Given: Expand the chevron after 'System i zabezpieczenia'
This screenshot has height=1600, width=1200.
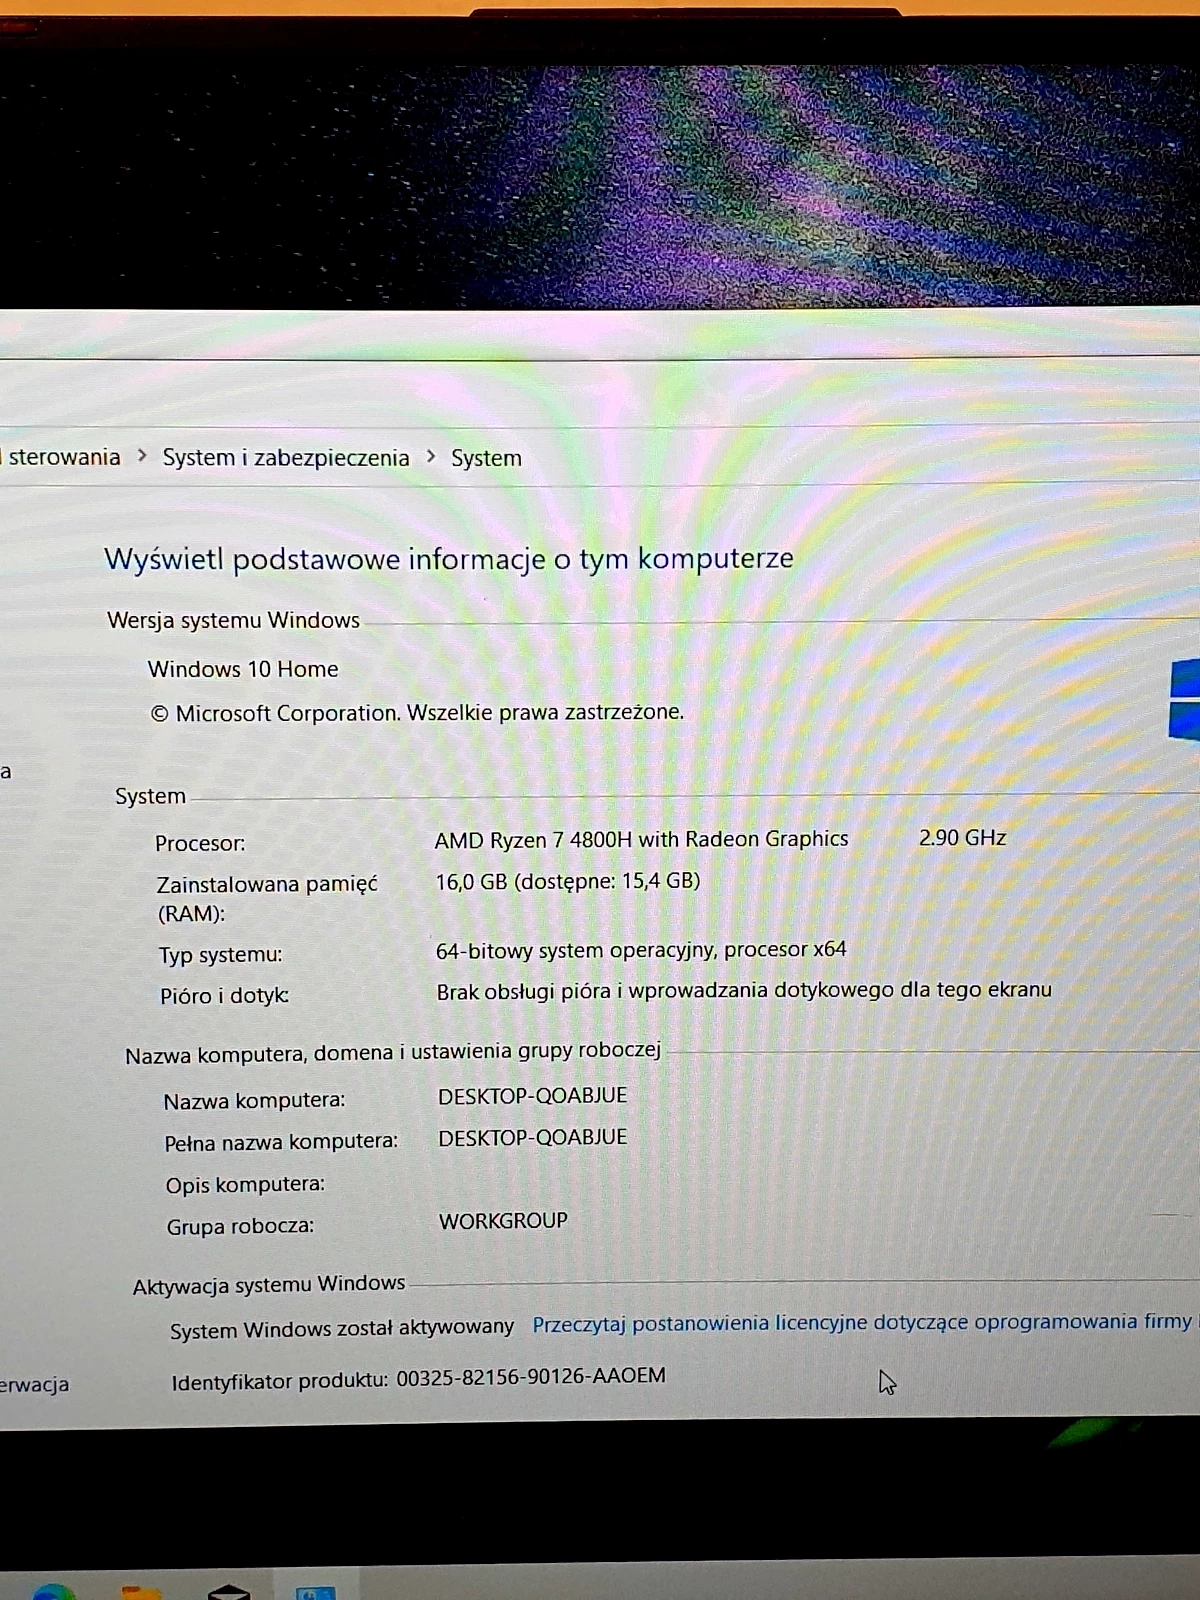Looking at the screenshot, I should pos(431,456).
